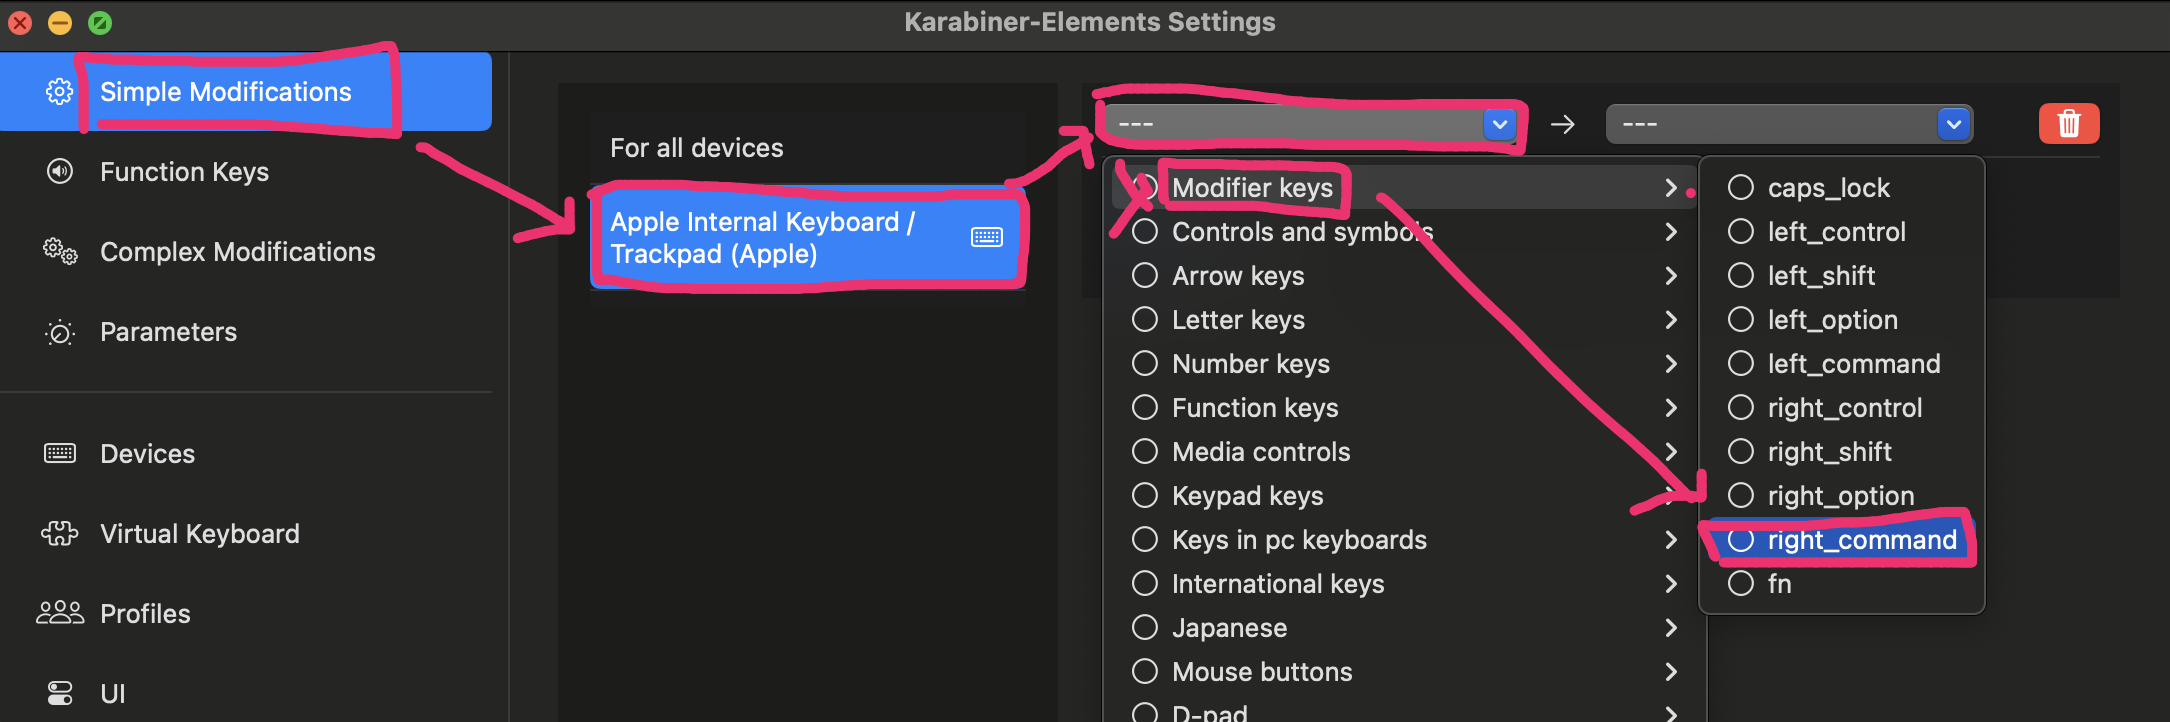Click the Complex Modifications gears icon
The image size is (2170, 722).
[x=60, y=251]
